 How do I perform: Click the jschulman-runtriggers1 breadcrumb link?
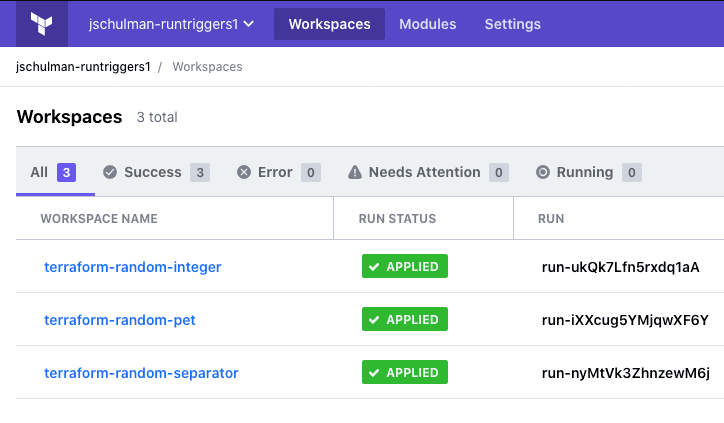(83, 67)
